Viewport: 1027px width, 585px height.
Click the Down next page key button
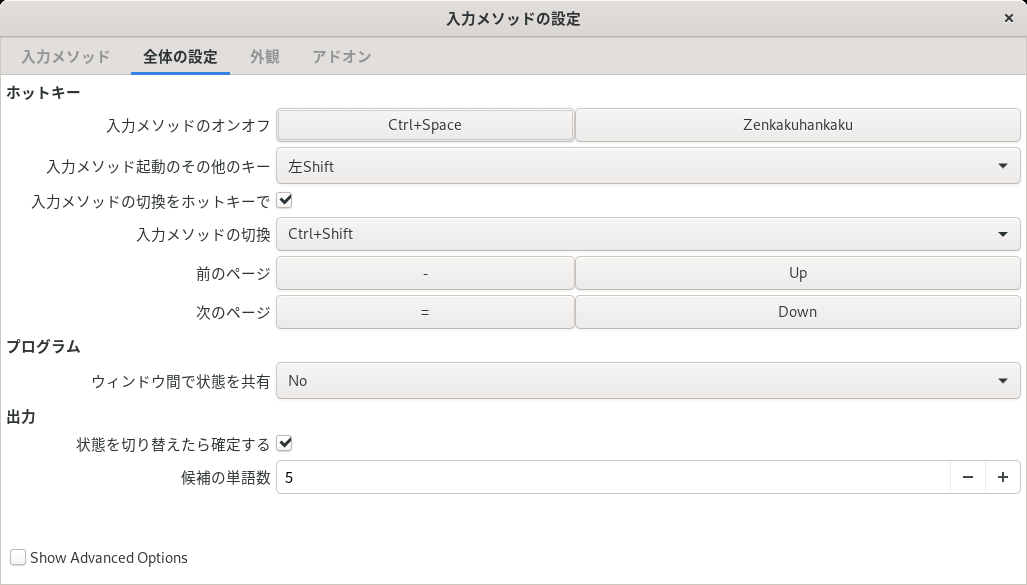[x=798, y=312]
